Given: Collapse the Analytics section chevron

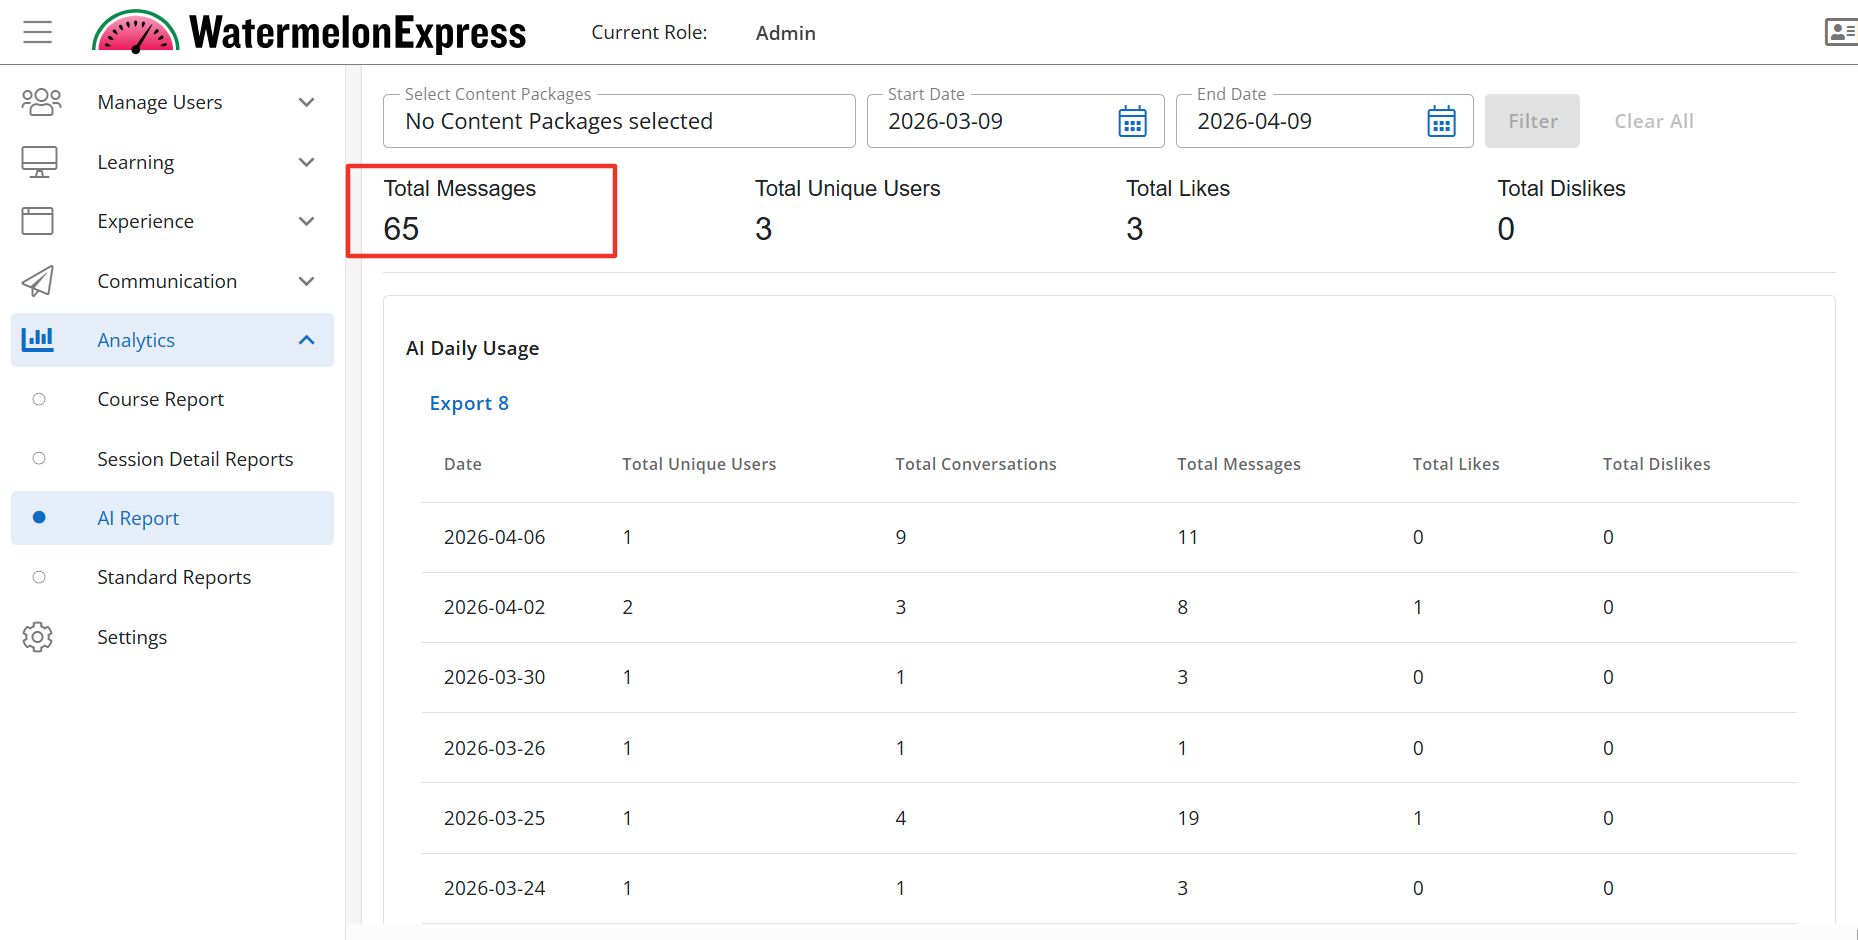Looking at the screenshot, I should point(307,340).
